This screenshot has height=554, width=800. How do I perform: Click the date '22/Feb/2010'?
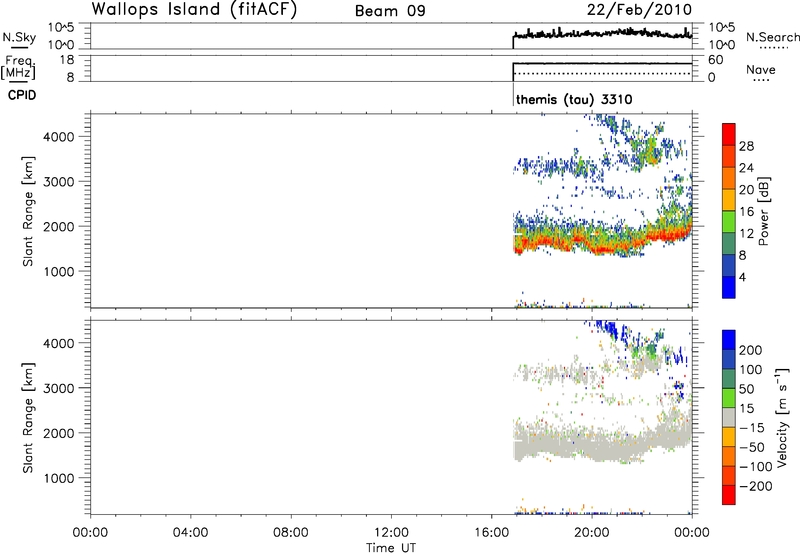coord(639,10)
